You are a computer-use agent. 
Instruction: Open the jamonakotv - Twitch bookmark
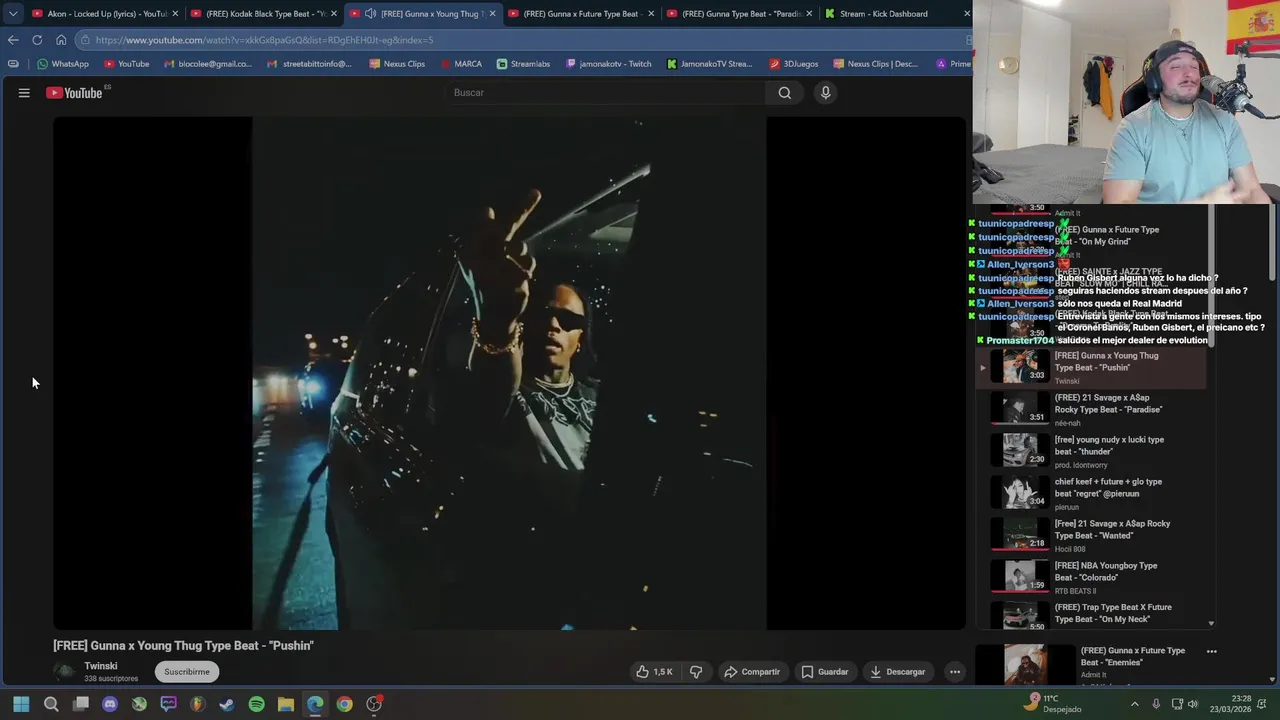[608, 64]
